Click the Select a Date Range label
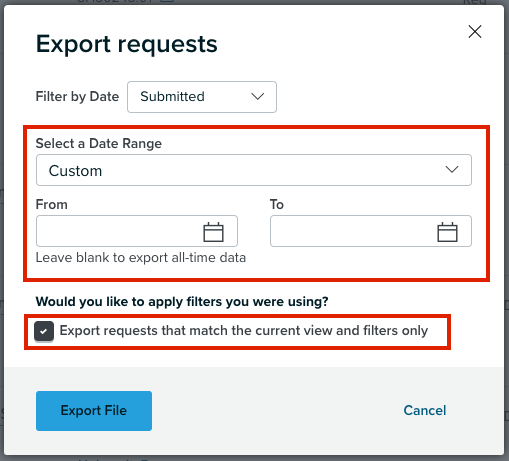The width and height of the screenshot is (509, 461). pos(99,144)
